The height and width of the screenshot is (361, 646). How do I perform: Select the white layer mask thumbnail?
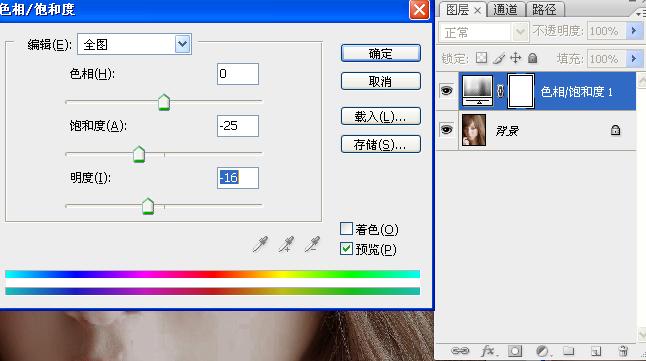pyautogui.click(x=521, y=91)
